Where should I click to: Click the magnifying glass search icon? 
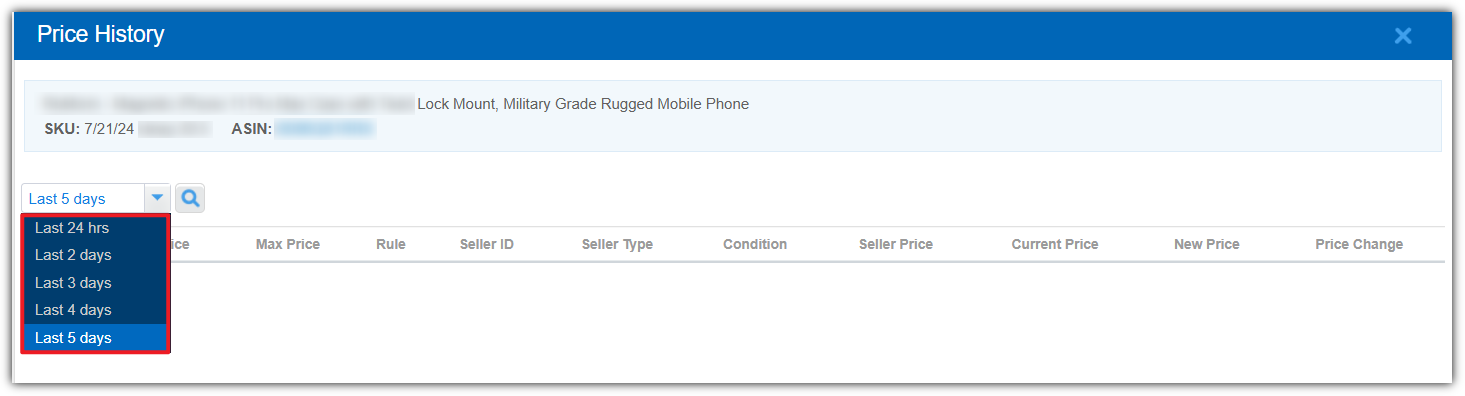click(x=190, y=198)
